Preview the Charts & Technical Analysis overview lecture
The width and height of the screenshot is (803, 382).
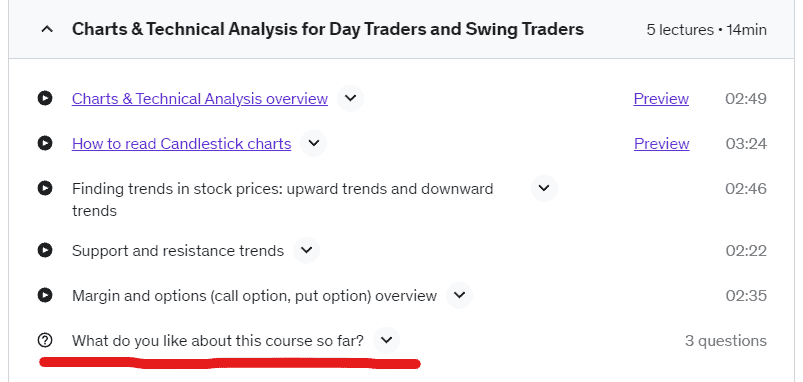[661, 98]
